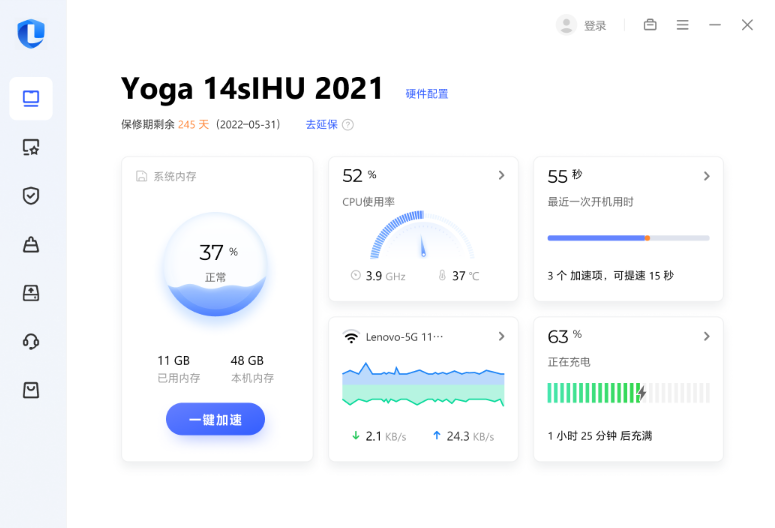Minimize the PC manager window

pos(715,25)
